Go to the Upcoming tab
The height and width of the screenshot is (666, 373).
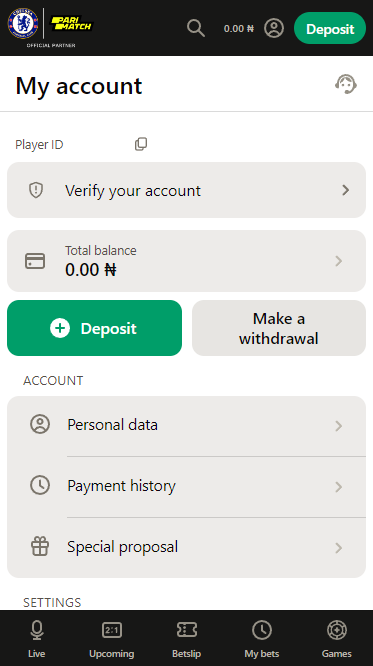tap(112, 638)
